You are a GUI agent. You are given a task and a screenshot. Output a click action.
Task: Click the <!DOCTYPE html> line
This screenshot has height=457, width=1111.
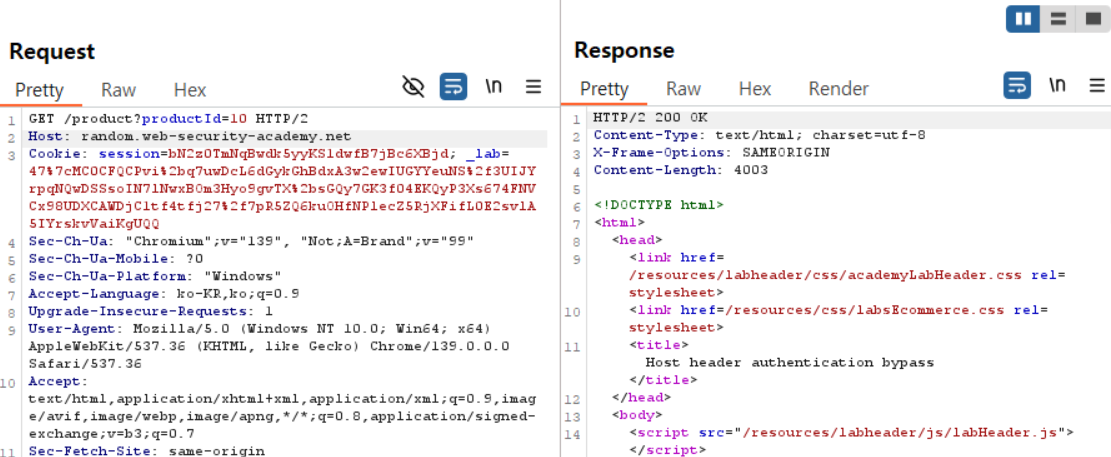click(x=659, y=205)
